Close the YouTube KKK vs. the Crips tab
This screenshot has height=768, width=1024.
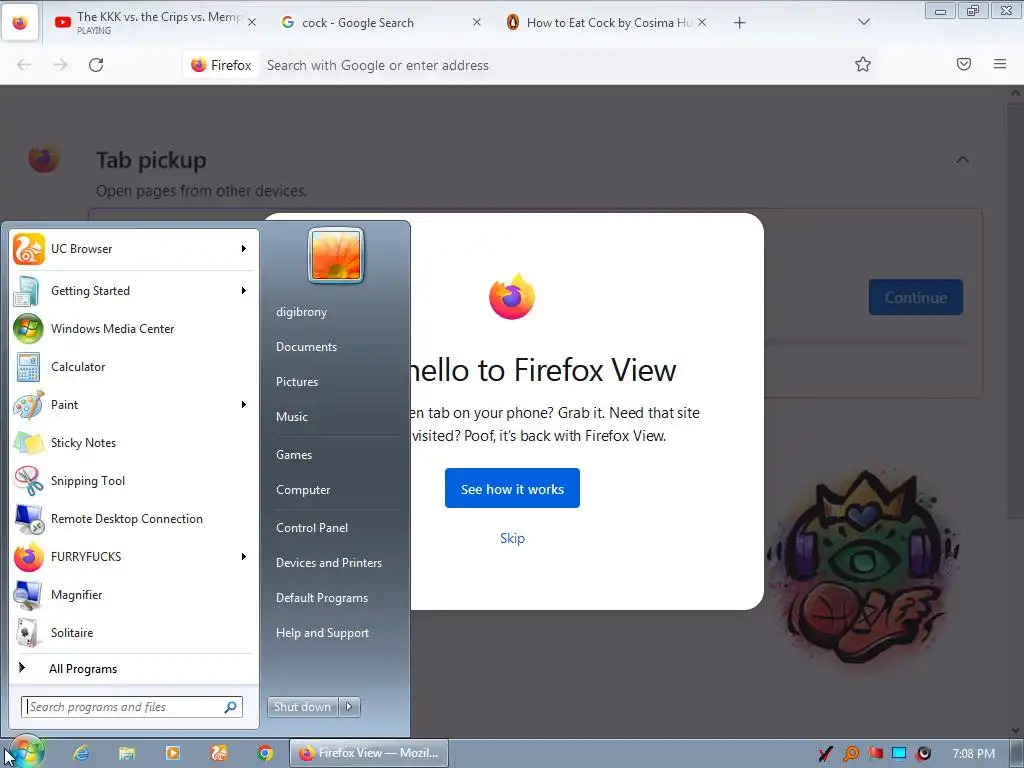tap(251, 22)
